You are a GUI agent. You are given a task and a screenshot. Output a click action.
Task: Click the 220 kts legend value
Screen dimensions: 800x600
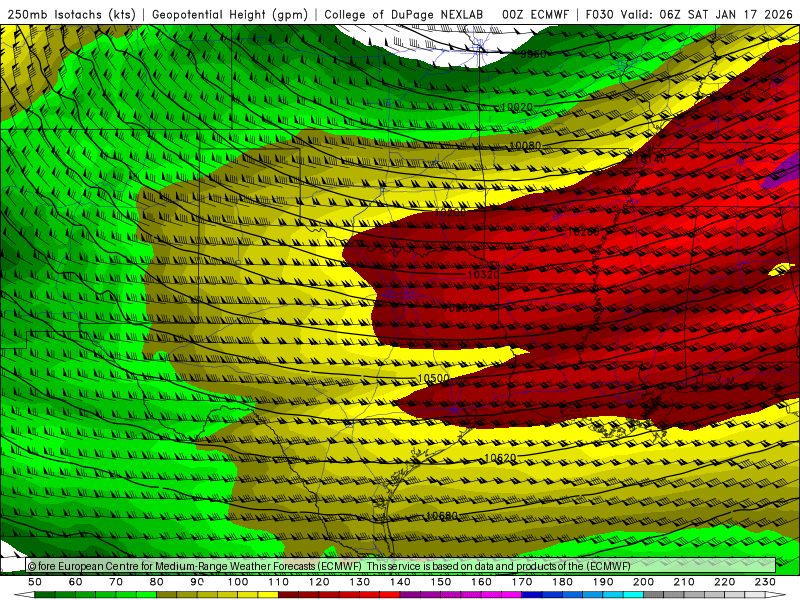[x=724, y=582]
